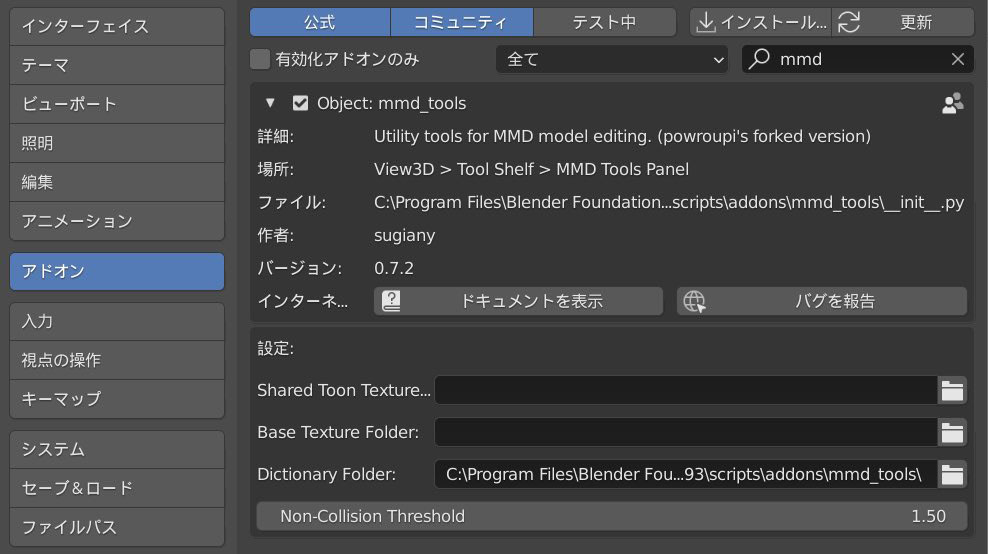
Task: Click the globe icon on バグを報告
Action: pyautogui.click(x=694, y=301)
